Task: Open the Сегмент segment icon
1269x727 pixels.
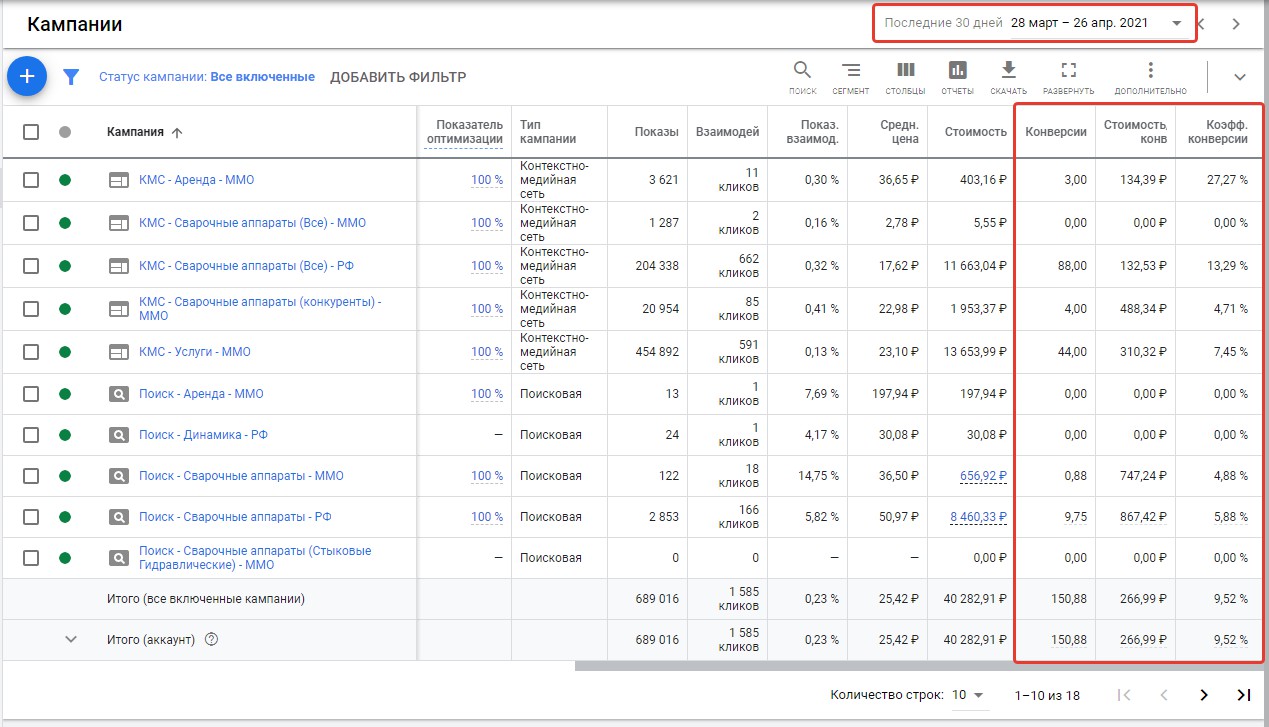Action: pos(851,70)
